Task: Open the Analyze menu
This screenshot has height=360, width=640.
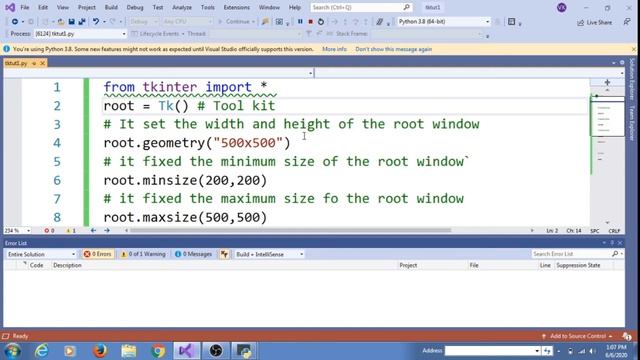Action: tap(182, 7)
